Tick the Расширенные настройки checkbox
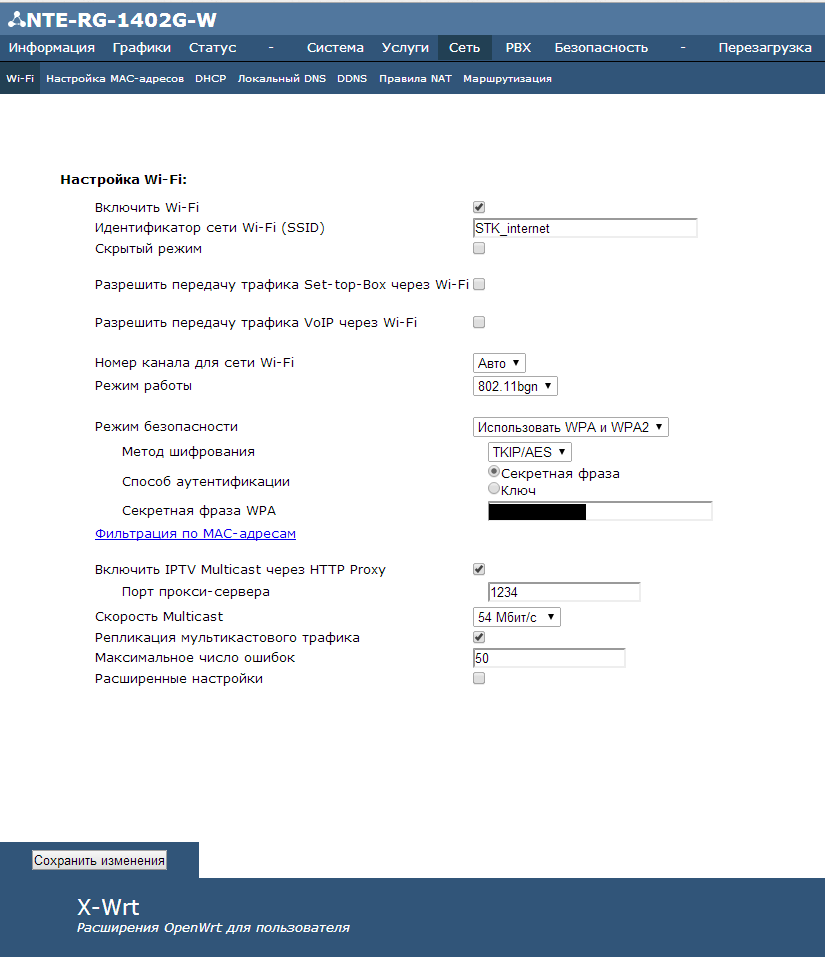The width and height of the screenshot is (825, 957). 479,678
